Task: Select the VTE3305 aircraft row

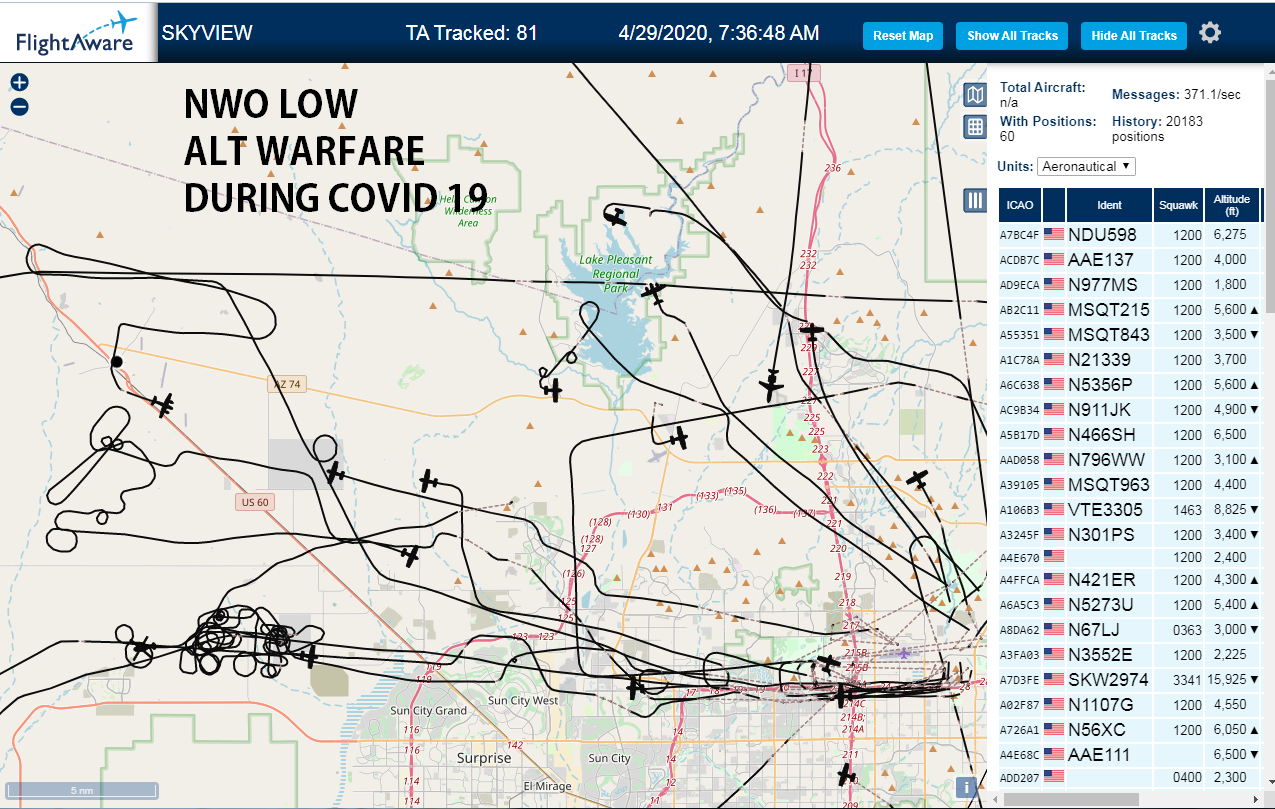Action: point(1130,510)
